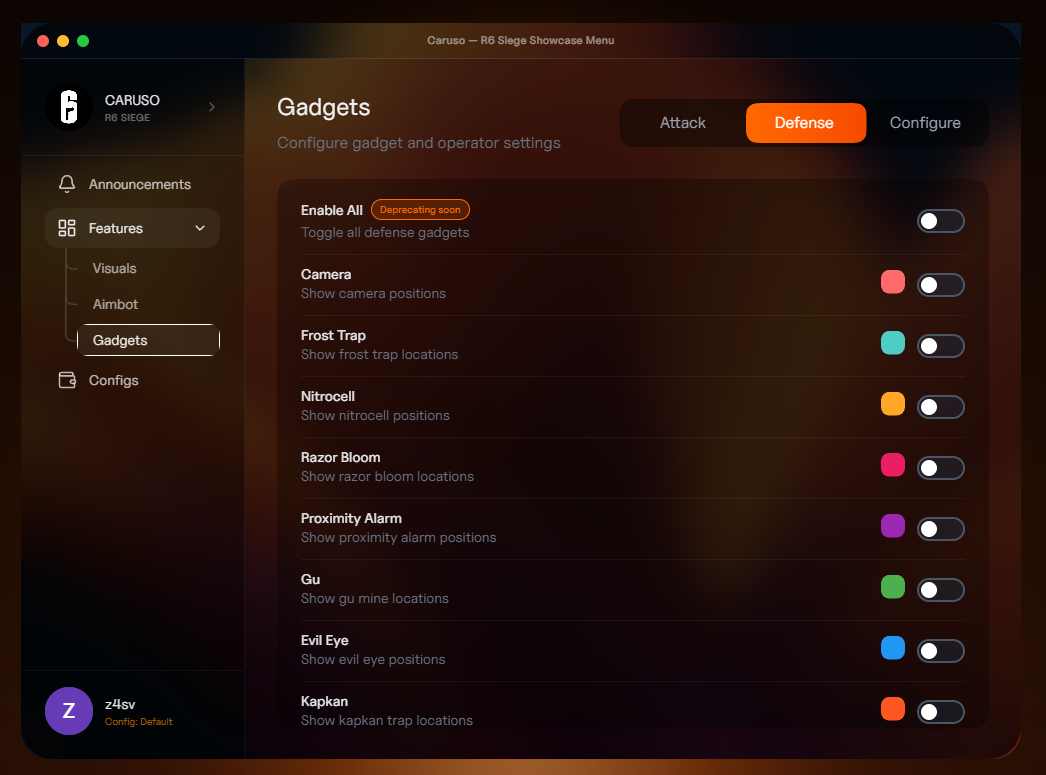Click the Gadgets page heading

click(x=324, y=107)
